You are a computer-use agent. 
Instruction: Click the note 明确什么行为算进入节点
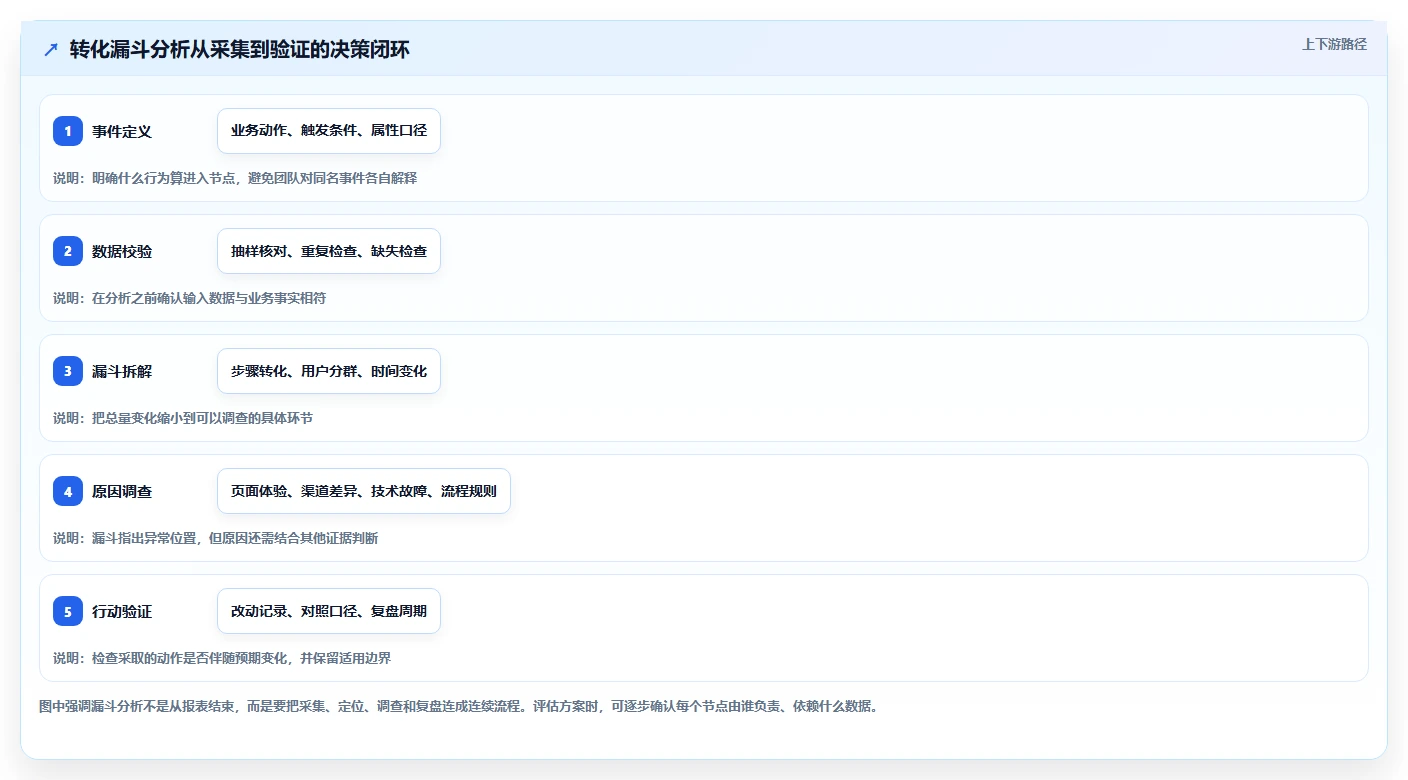(x=235, y=178)
